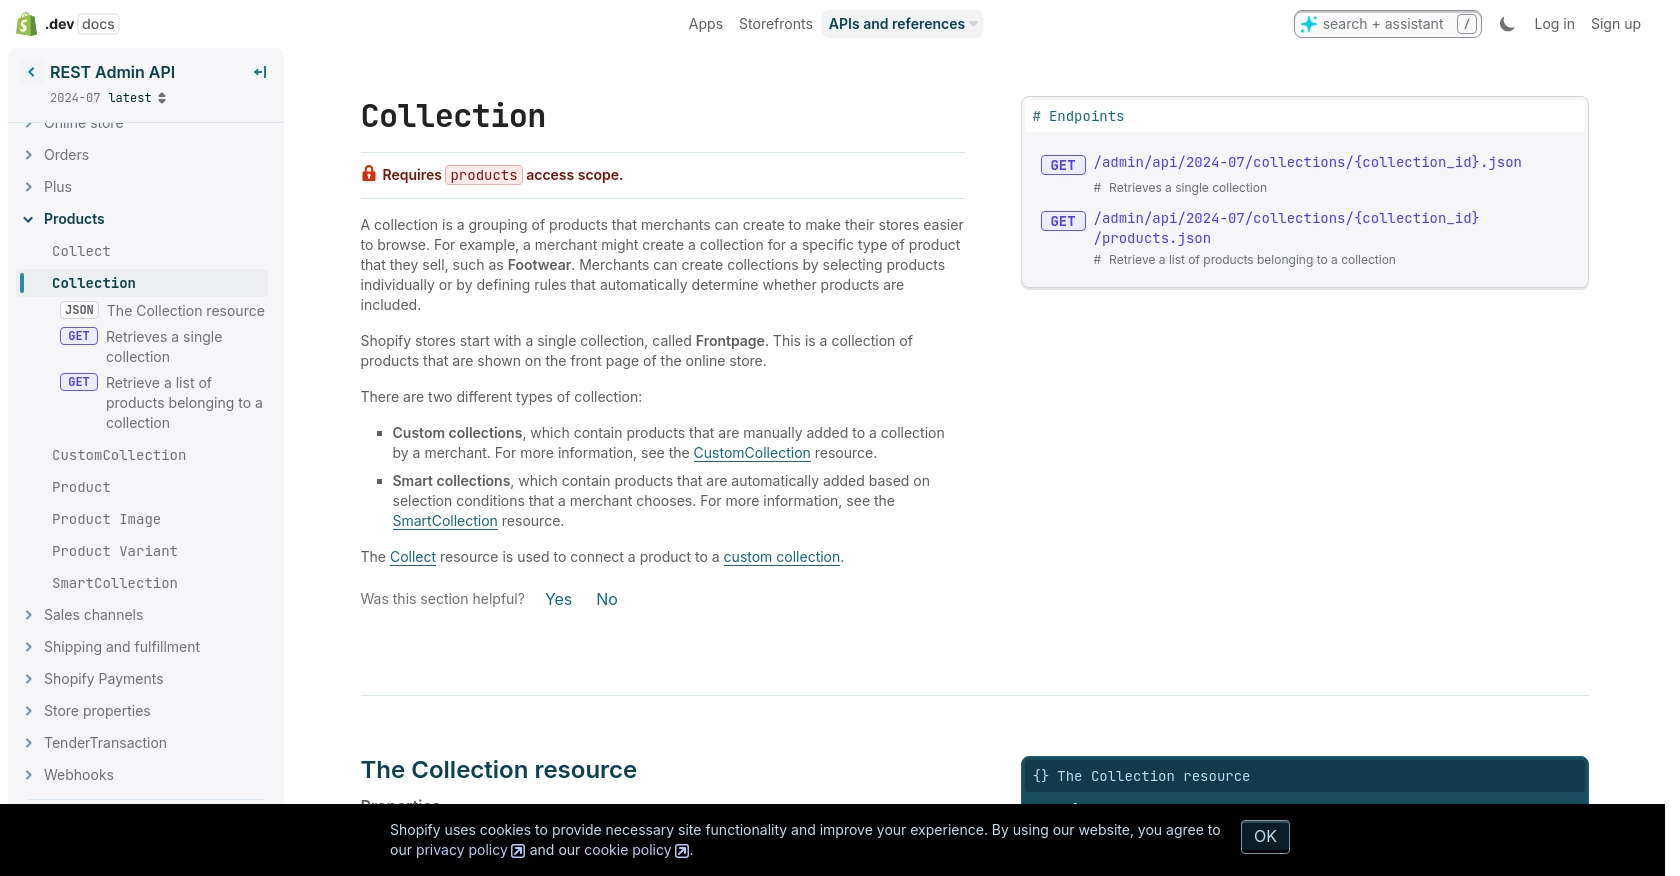The image size is (1680, 876).
Task: Collapse the sidebar navigation panel
Action: pyautogui.click(x=260, y=72)
